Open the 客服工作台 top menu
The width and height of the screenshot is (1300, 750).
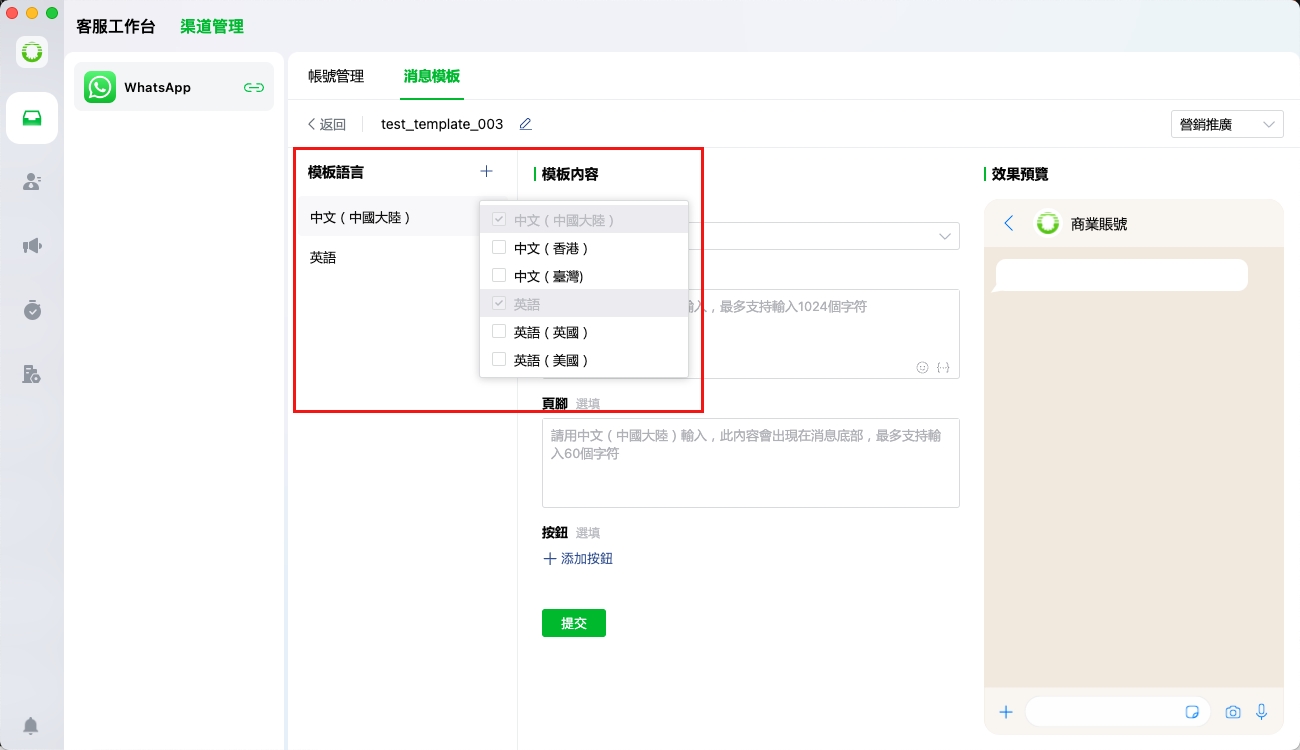[116, 27]
